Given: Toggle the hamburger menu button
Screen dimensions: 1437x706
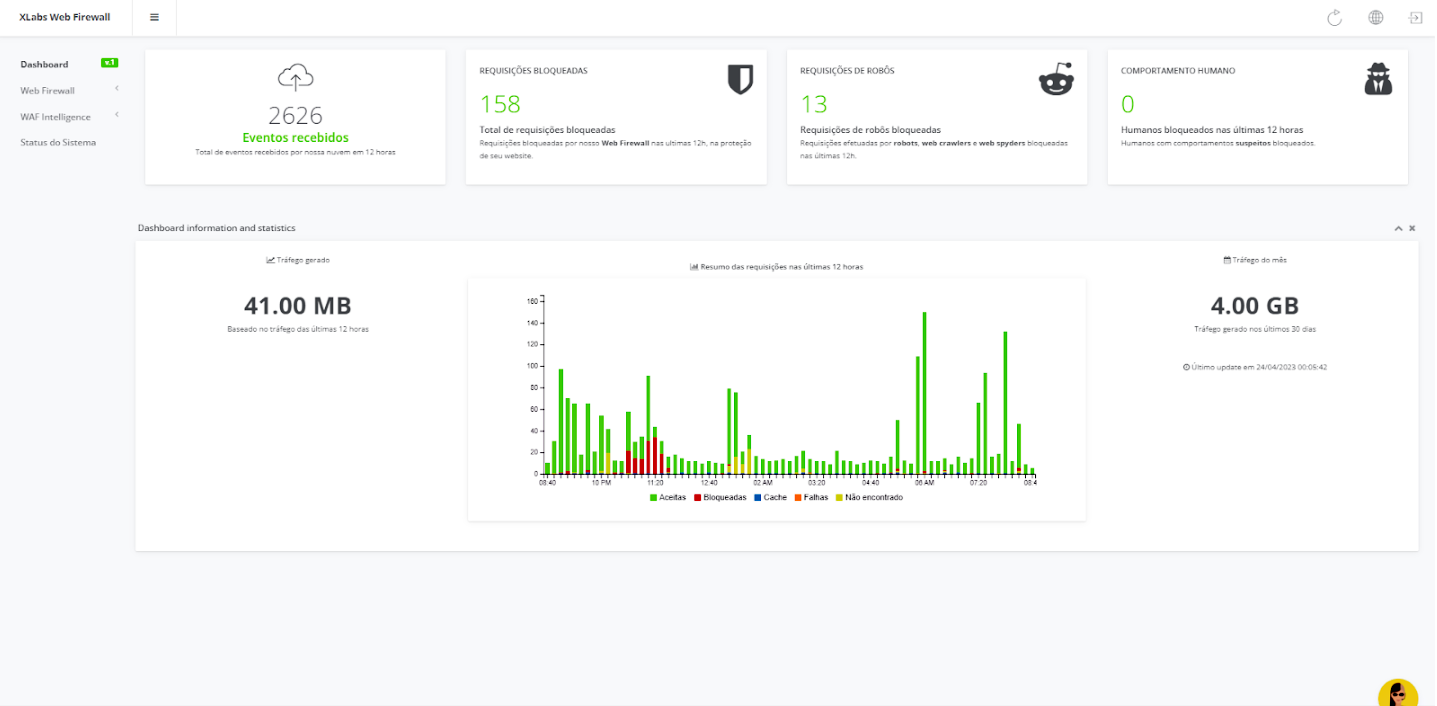Looking at the screenshot, I should (x=154, y=17).
